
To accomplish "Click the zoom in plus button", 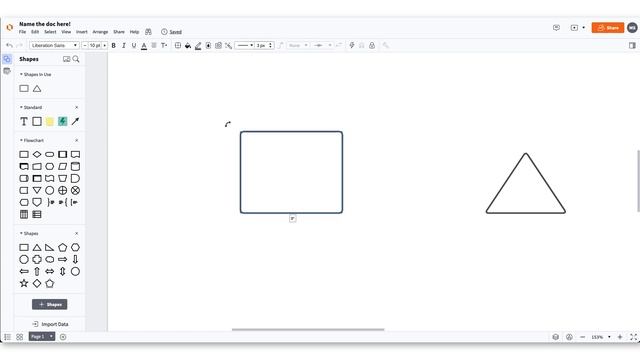I will coord(620,337).
